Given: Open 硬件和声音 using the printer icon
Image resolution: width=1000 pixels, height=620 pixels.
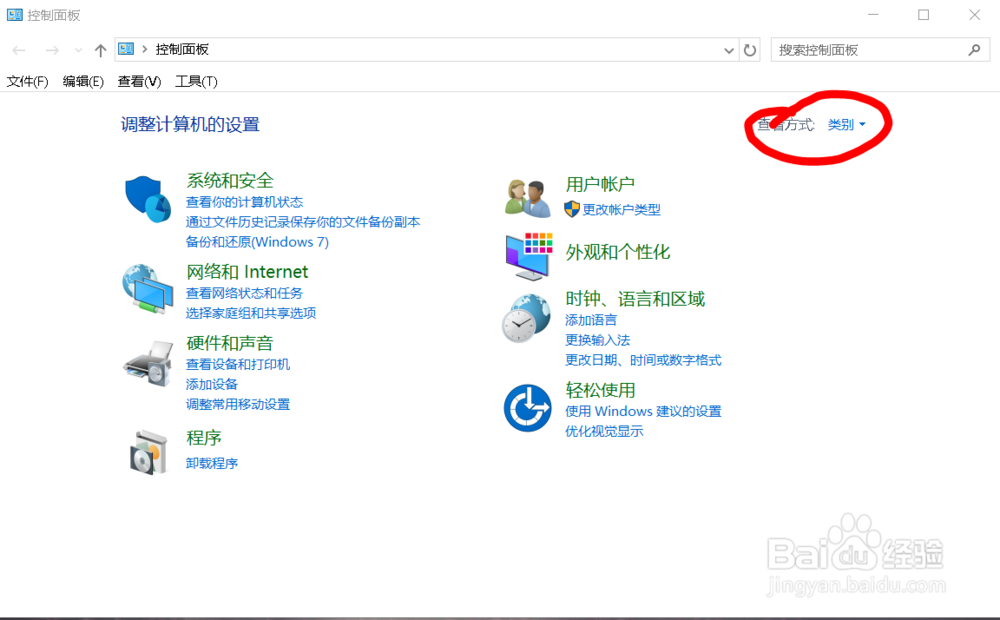Looking at the screenshot, I should click(148, 363).
